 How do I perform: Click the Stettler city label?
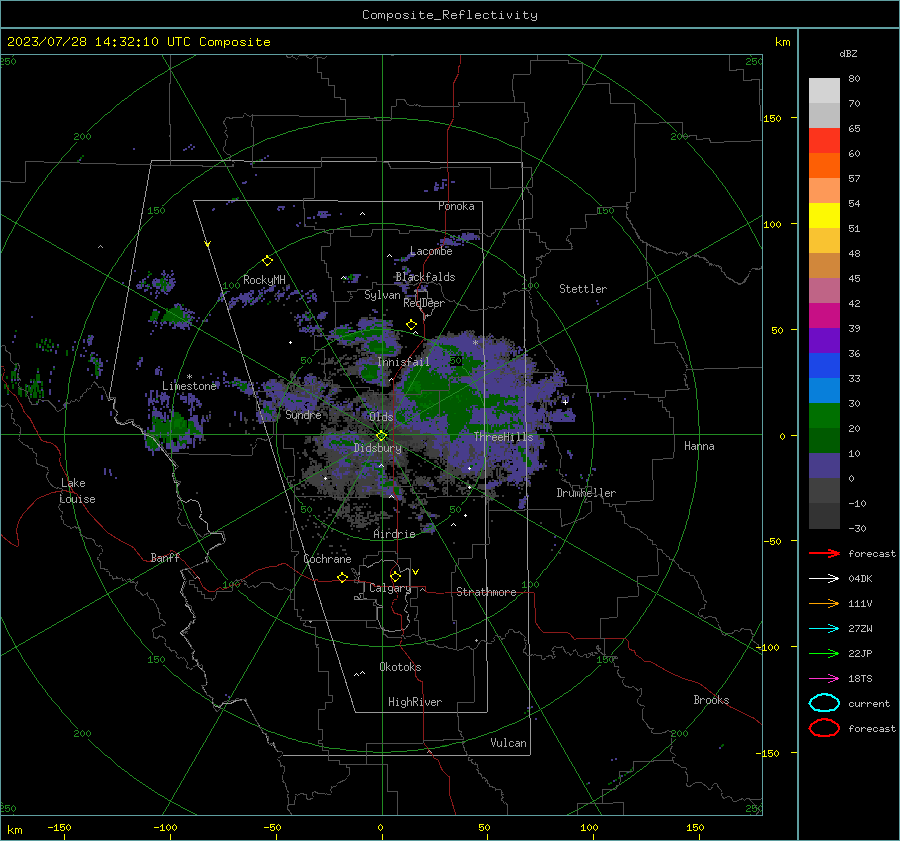[x=583, y=289]
